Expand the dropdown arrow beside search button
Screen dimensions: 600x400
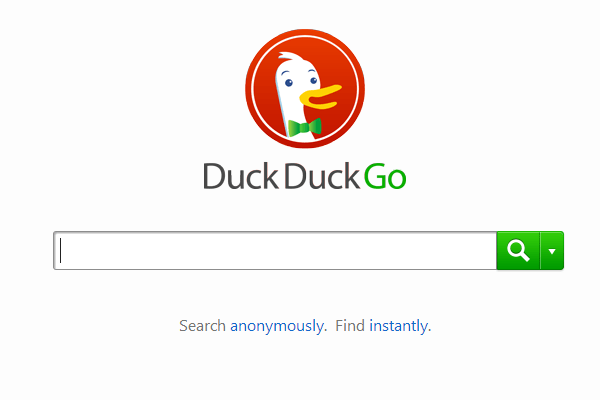(552, 251)
